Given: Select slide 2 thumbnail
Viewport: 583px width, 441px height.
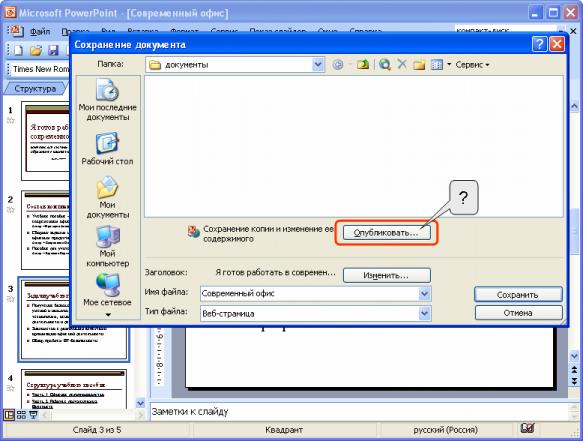Looking at the screenshot, I should point(46,230).
